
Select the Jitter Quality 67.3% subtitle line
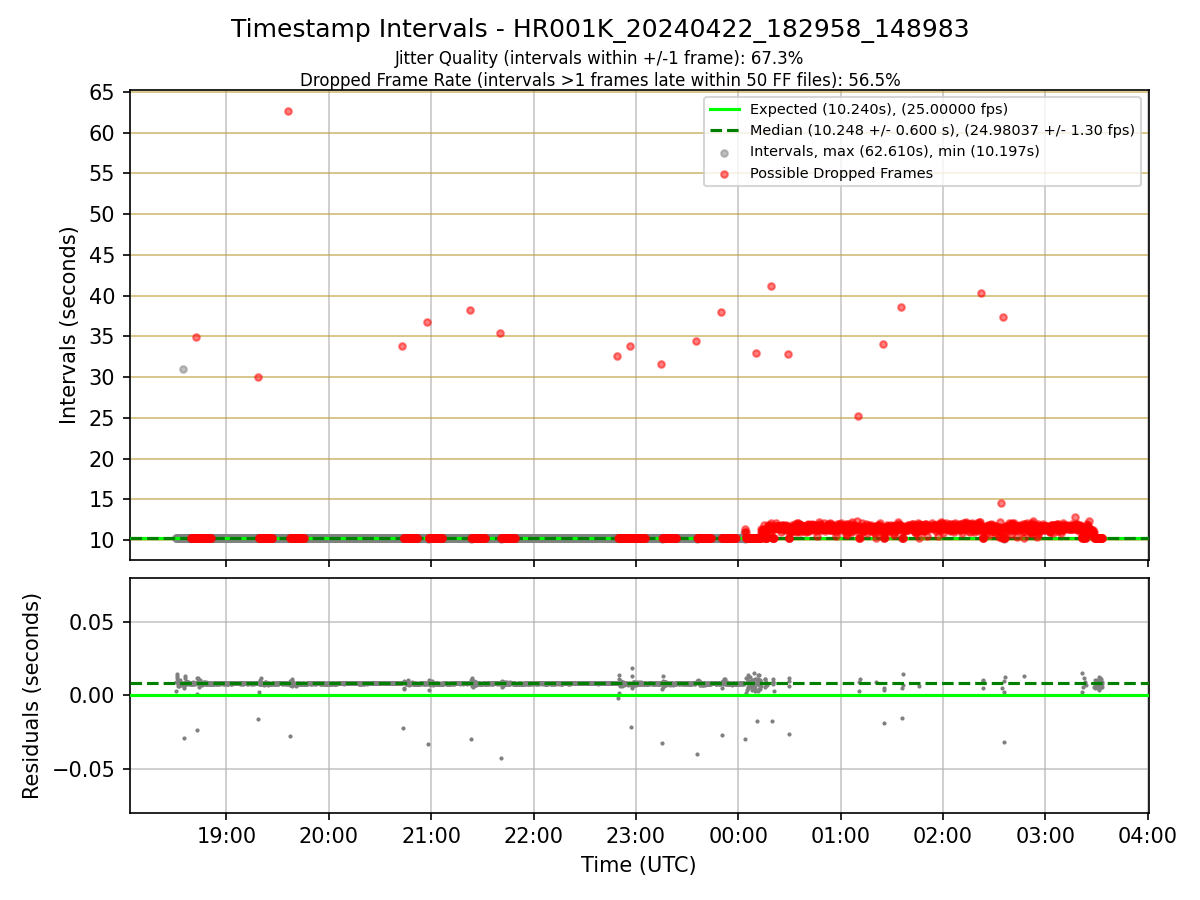(599, 58)
